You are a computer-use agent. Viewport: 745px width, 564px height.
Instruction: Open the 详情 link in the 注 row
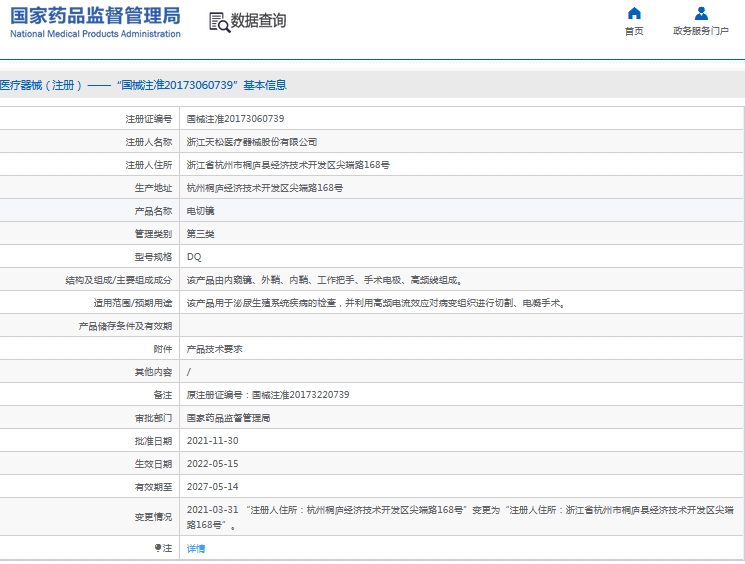click(196, 549)
